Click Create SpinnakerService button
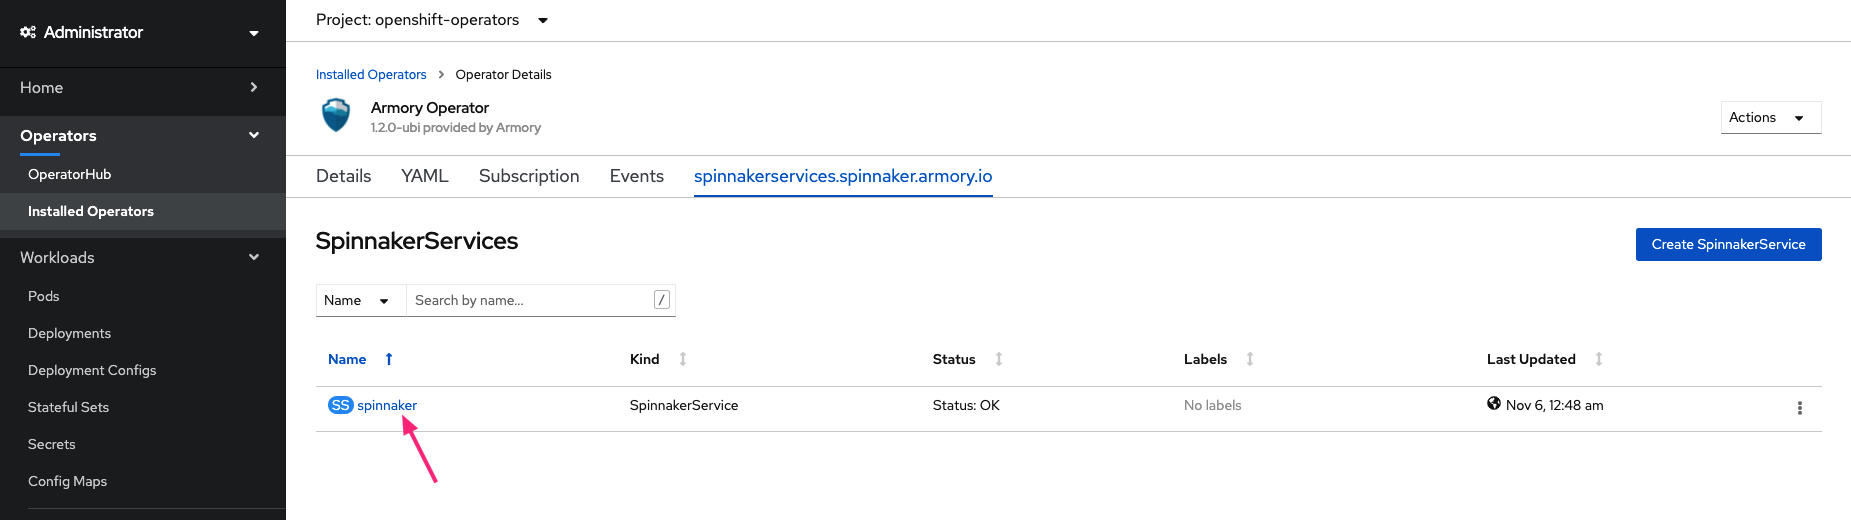This screenshot has height=520, width=1851. pos(1728,244)
